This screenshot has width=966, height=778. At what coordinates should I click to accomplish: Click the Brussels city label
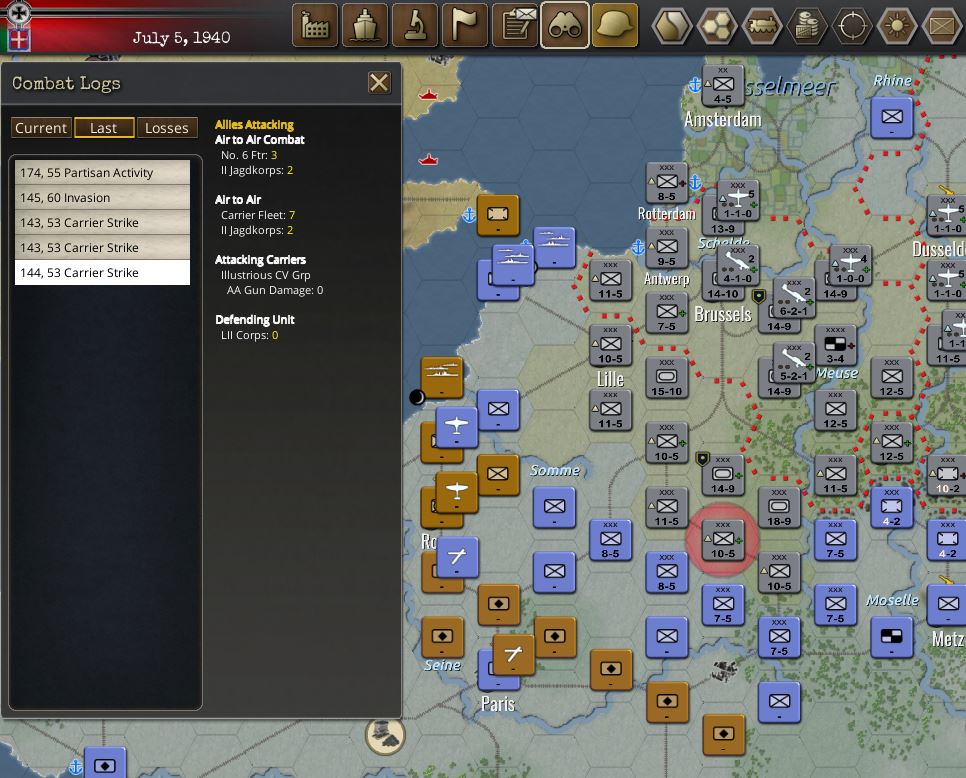723,314
